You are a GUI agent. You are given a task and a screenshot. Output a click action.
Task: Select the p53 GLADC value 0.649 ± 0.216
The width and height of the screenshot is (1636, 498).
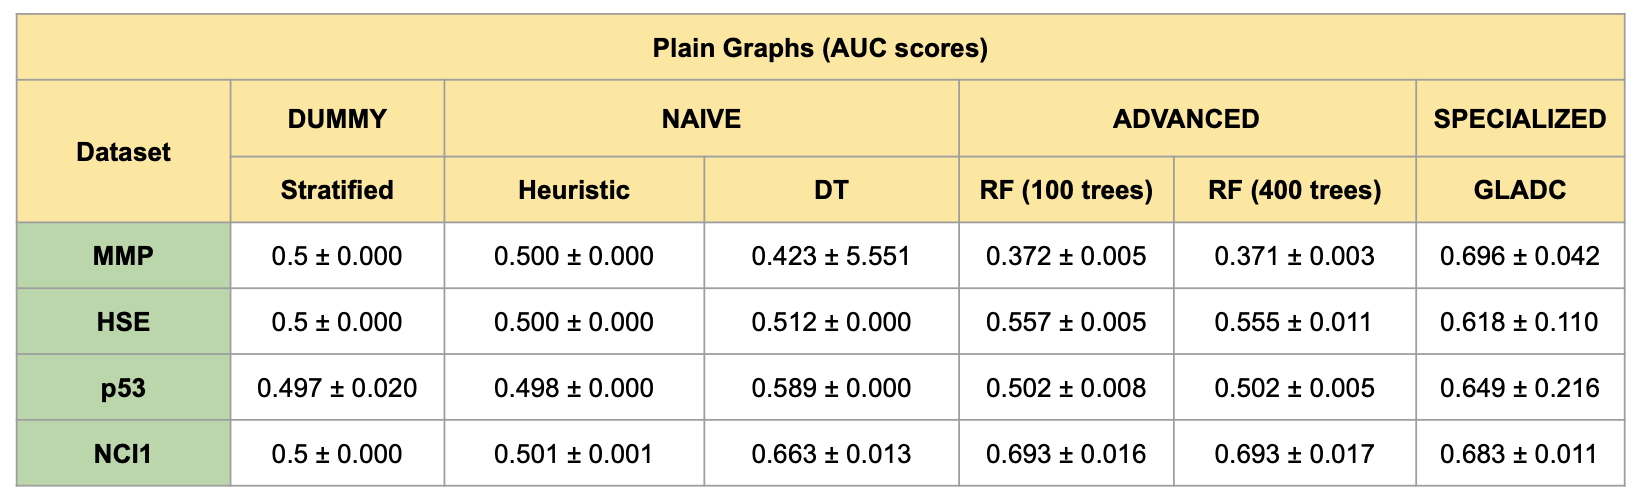coord(1519,388)
